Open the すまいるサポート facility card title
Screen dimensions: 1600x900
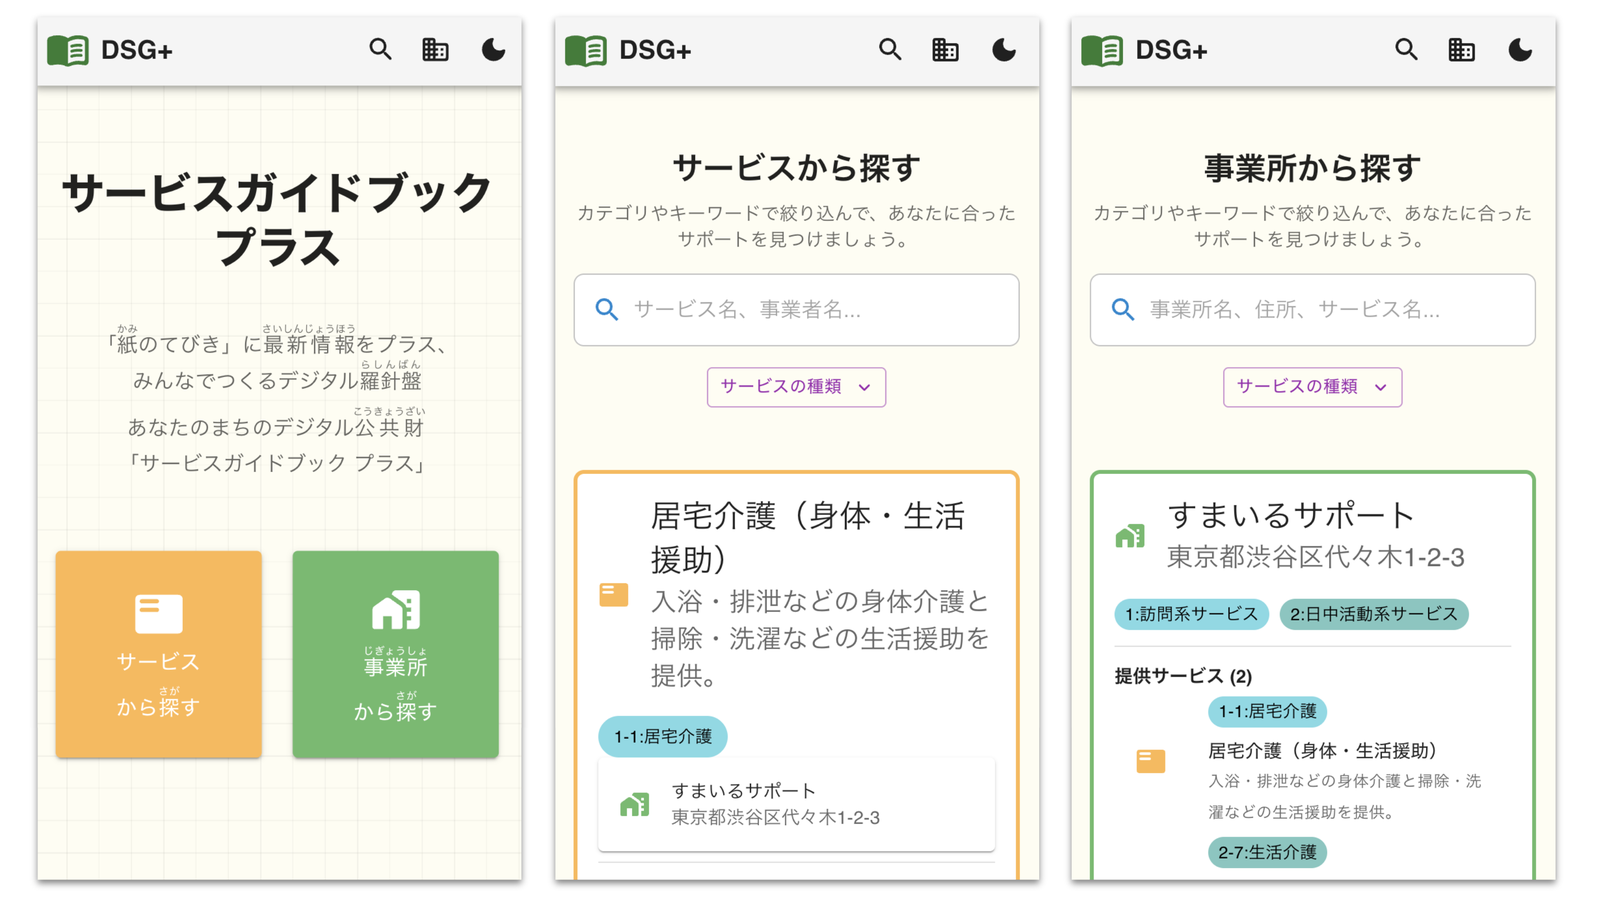1291,516
